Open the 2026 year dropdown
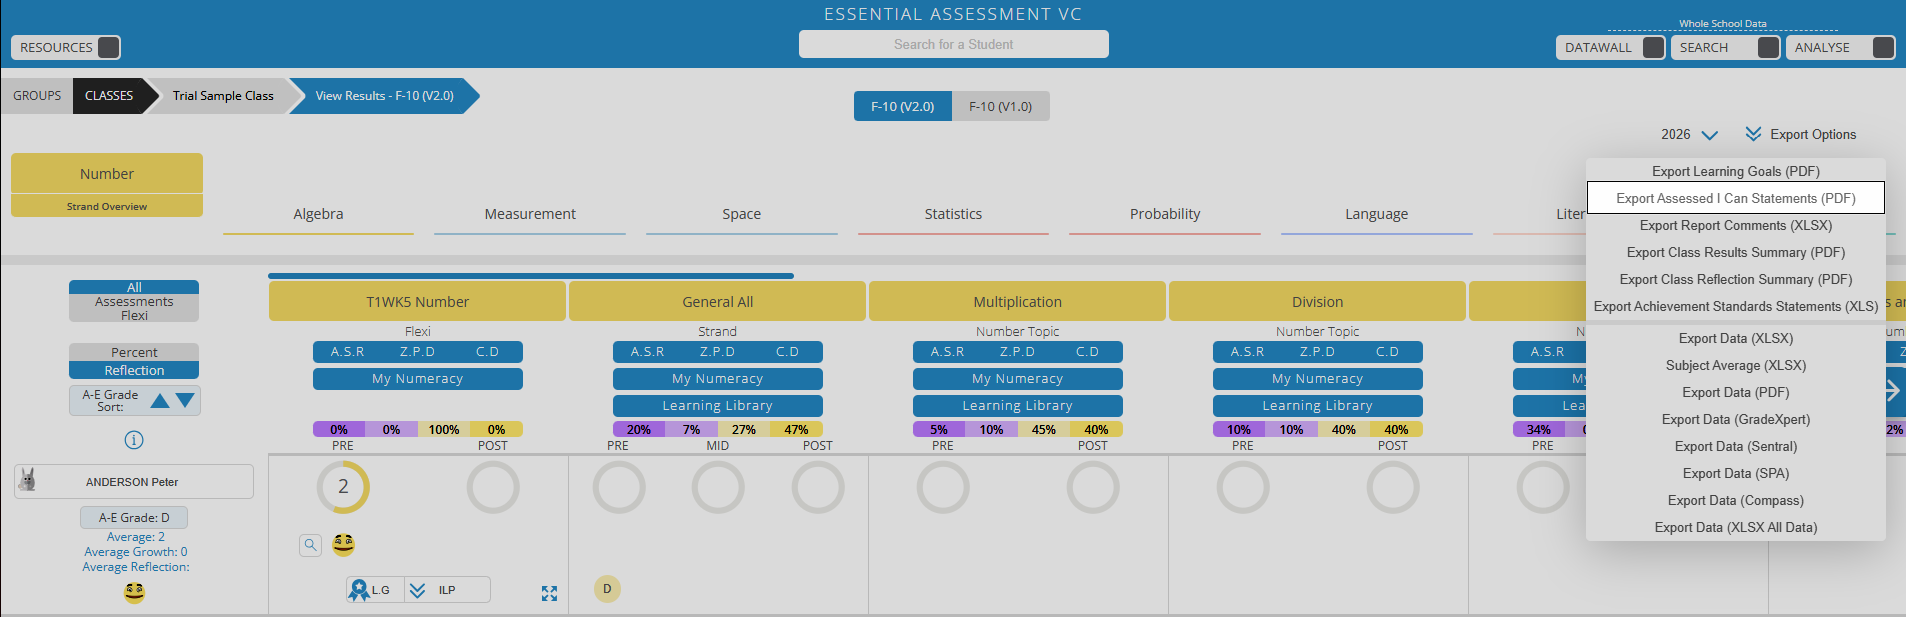Screen dimensions: 1906x617 1689,135
